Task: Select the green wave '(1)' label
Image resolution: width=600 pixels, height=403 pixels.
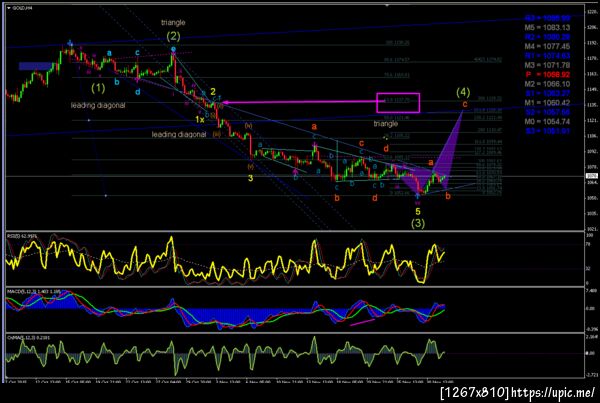Action: (x=98, y=88)
